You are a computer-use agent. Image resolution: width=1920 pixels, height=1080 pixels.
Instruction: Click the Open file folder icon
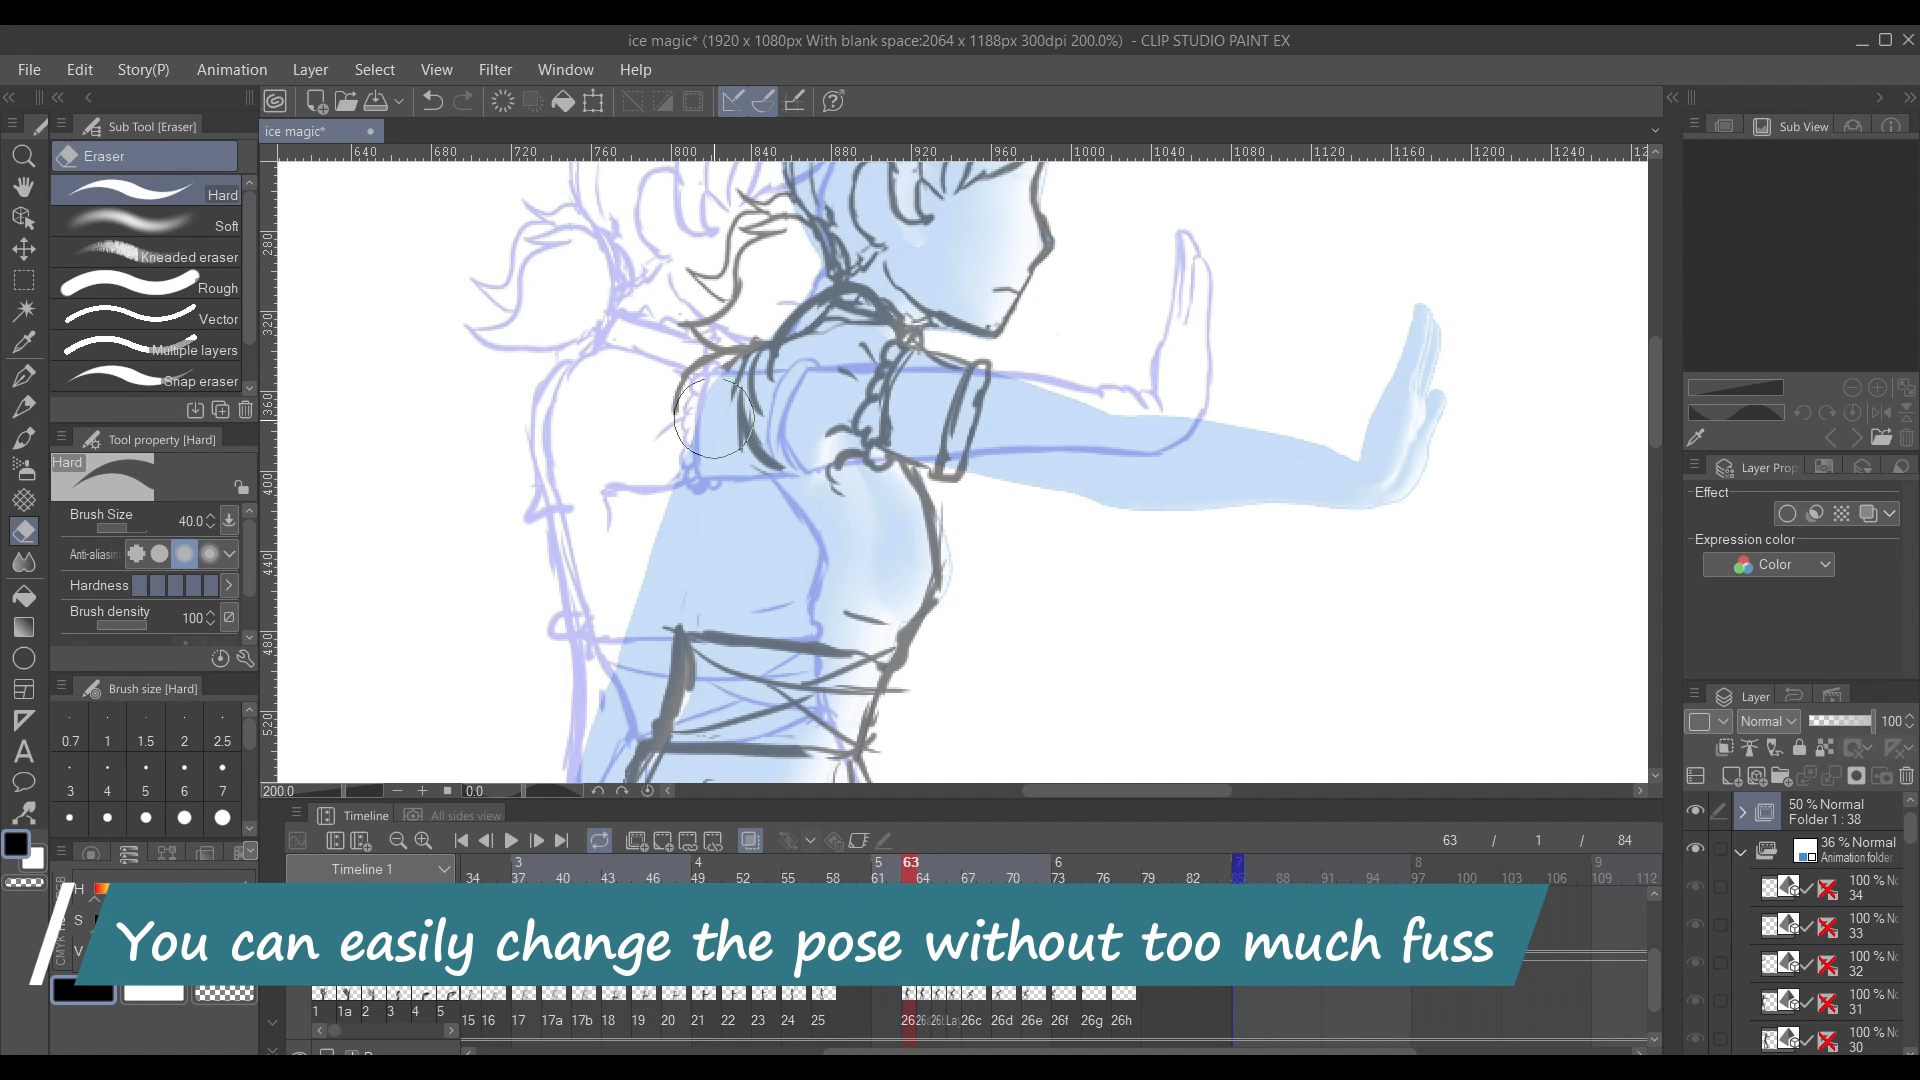pos(346,101)
